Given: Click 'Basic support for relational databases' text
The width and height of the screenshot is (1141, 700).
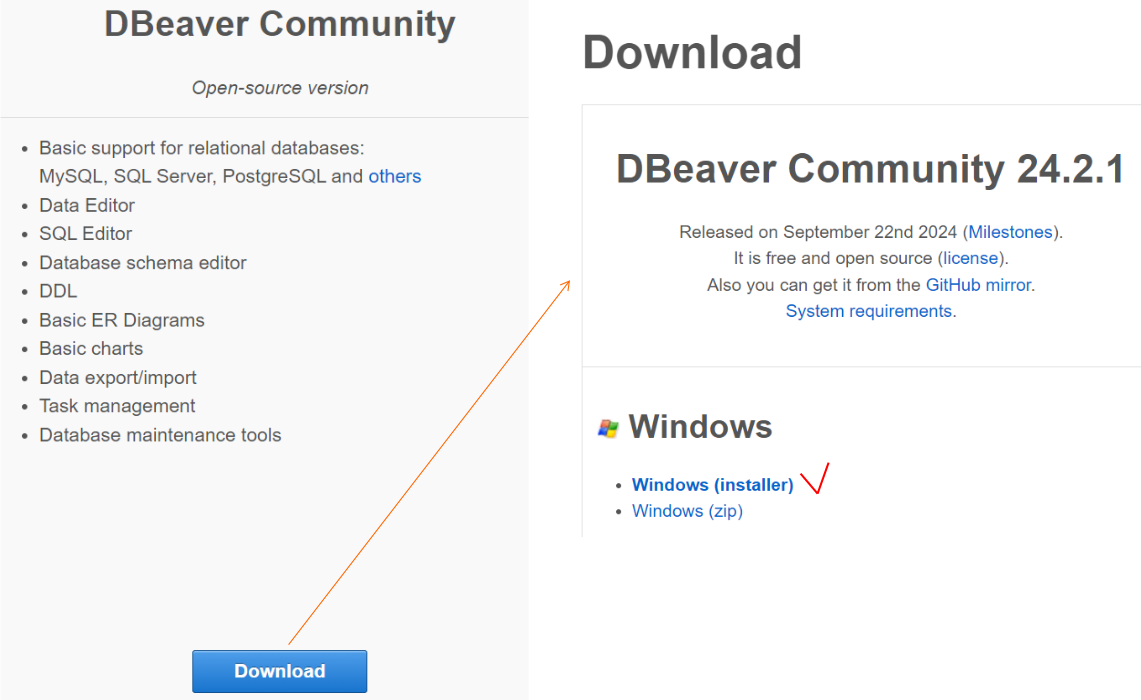Looking at the screenshot, I should 202,148.
